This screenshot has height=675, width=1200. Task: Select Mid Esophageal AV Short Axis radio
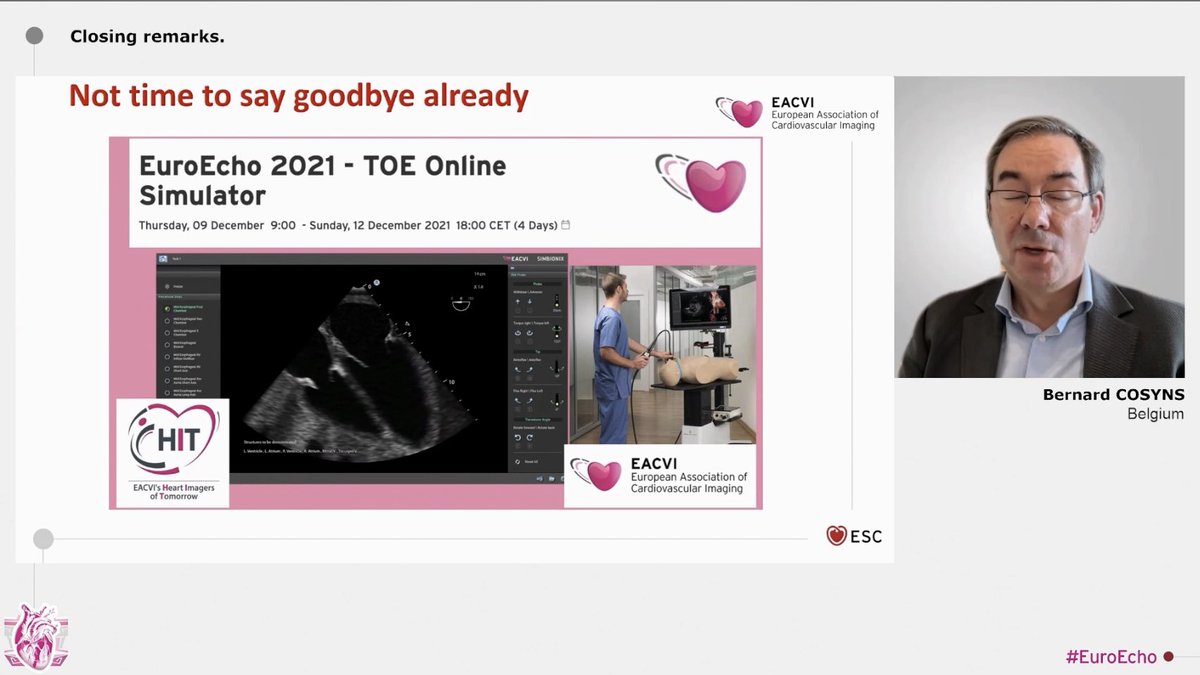167,369
